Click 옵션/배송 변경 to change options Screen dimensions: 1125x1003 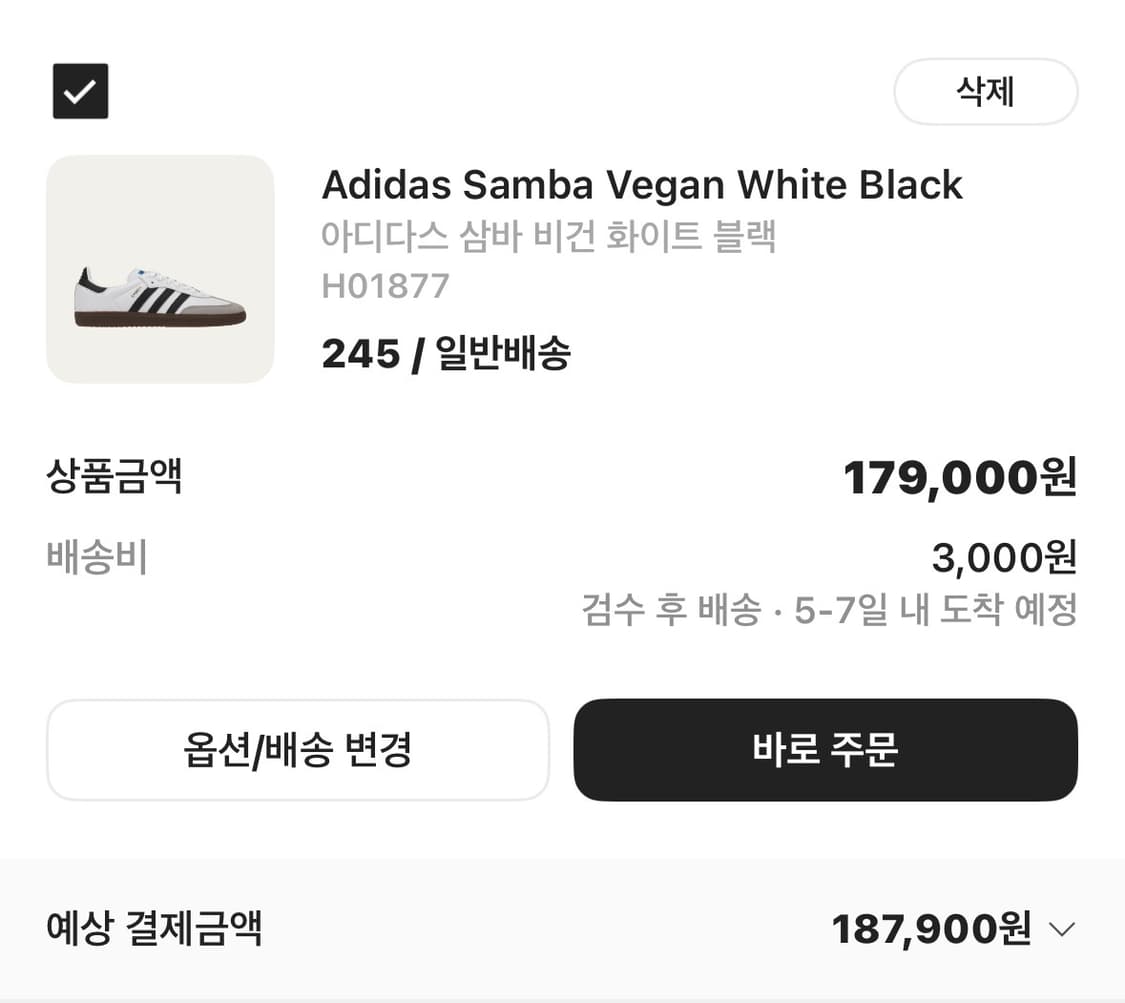click(x=297, y=751)
